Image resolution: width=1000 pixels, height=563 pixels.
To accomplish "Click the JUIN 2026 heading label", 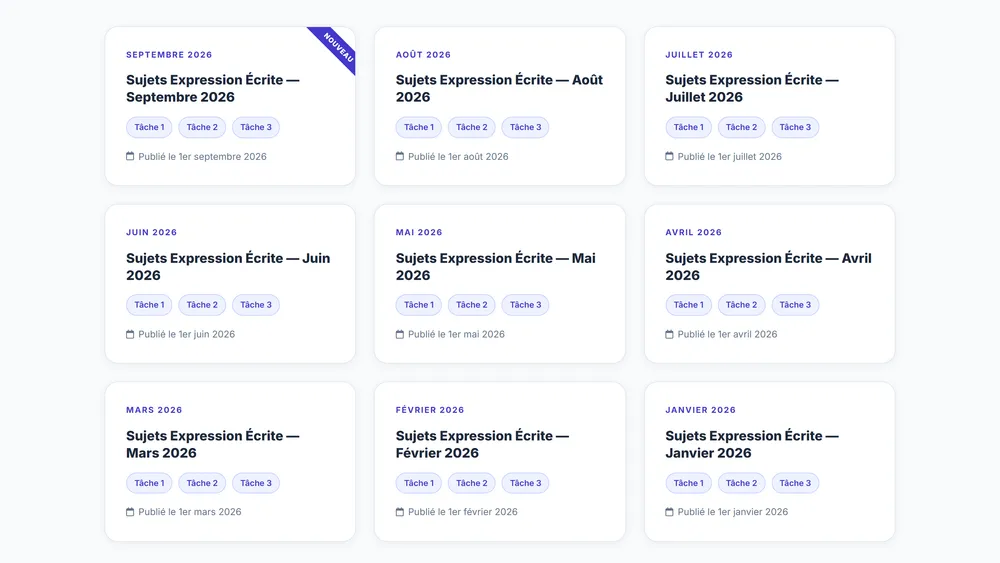I will point(151,233).
